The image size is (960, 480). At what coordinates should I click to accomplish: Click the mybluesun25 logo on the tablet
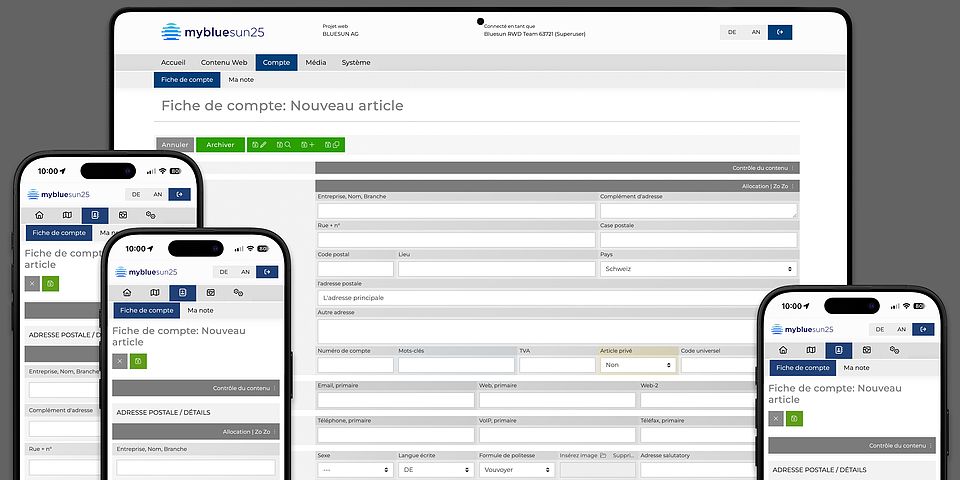pos(212,32)
